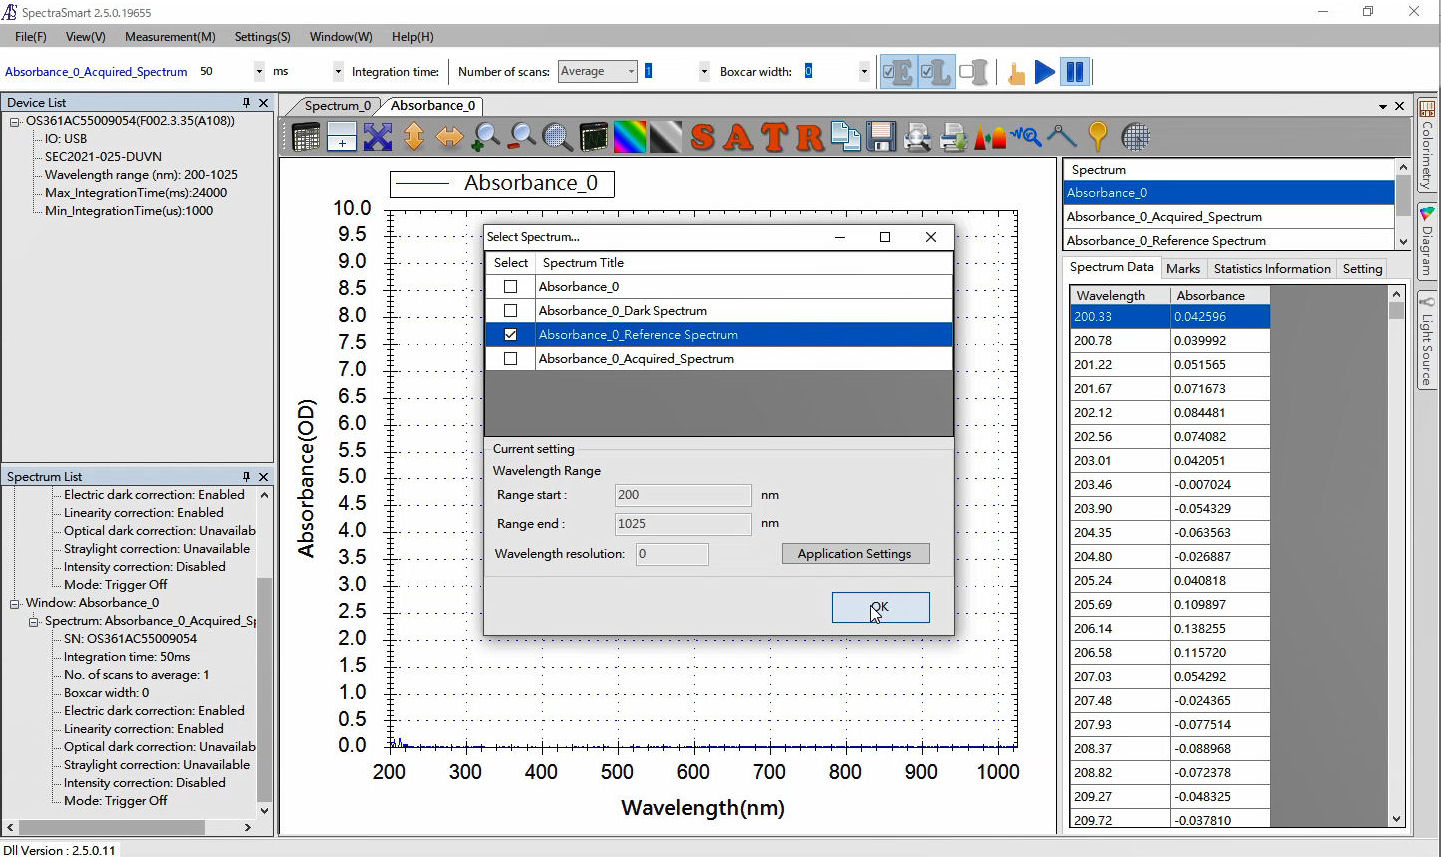This screenshot has width=1441, height=857.
Task: Open the Measurement(M) menu
Action: tap(170, 37)
